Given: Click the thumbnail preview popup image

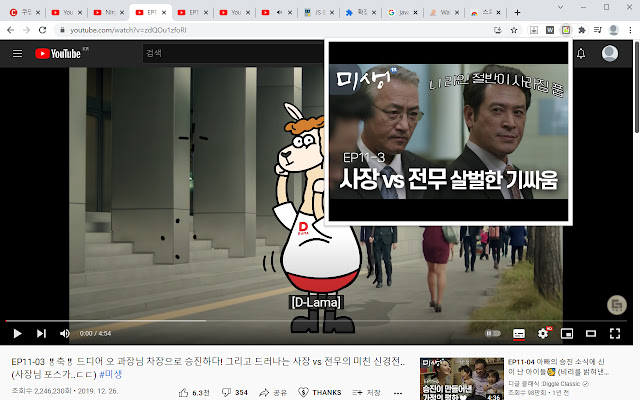Looking at the screenshot, I should (448, 131).
